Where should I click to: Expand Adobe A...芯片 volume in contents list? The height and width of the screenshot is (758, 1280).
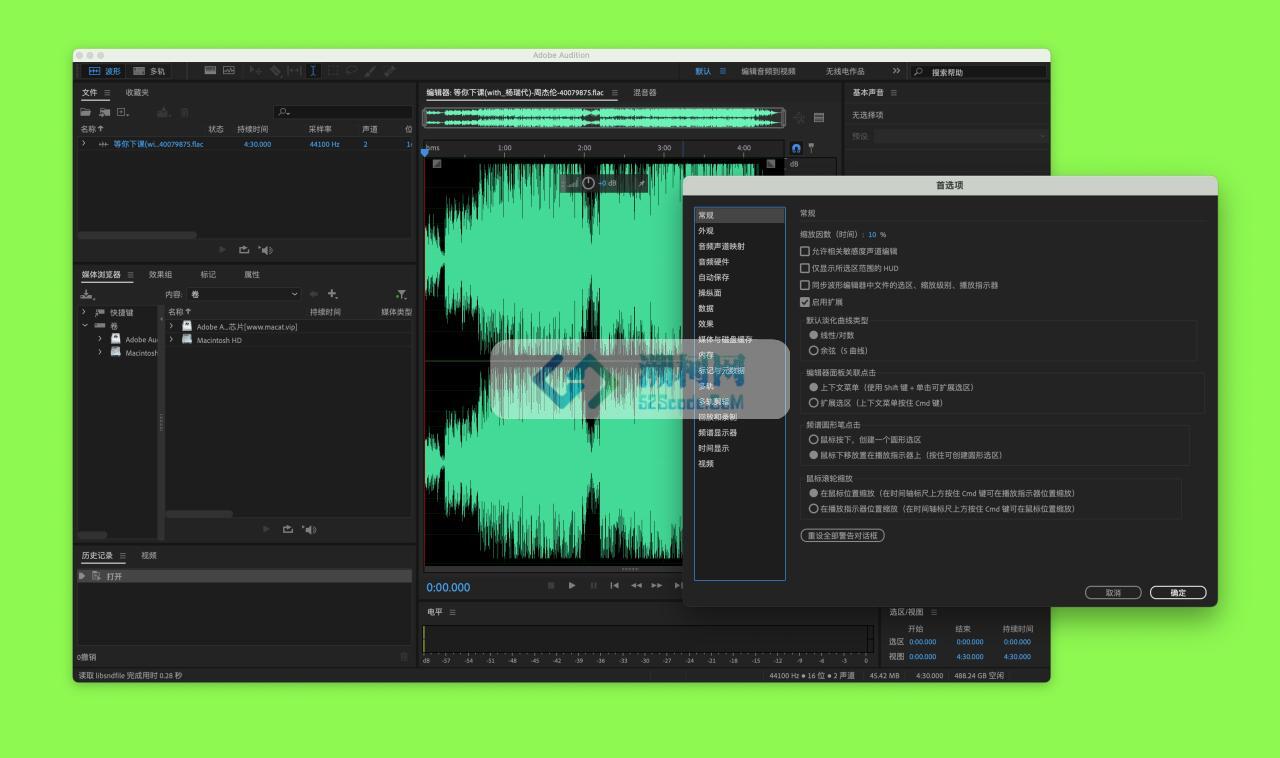tap(172, 326)
